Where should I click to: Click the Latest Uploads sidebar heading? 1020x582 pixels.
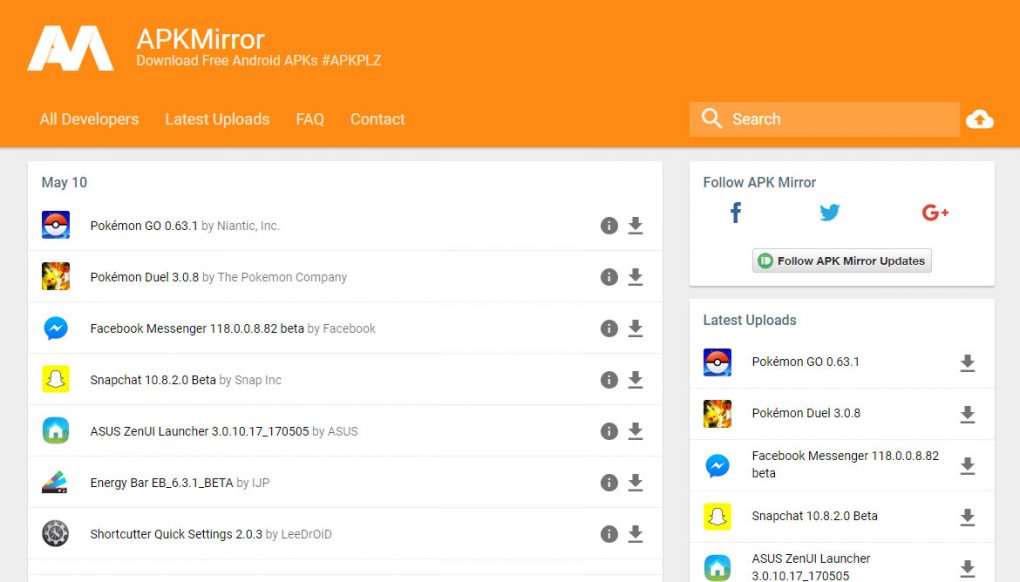tap(749, 320)
